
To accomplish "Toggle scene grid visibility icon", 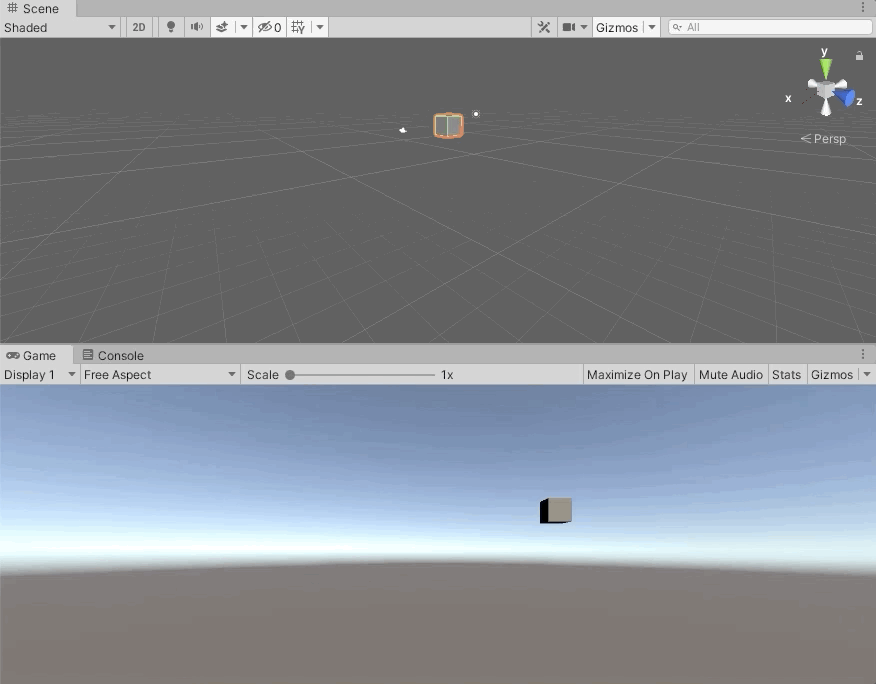I will [x=298, y=27].
